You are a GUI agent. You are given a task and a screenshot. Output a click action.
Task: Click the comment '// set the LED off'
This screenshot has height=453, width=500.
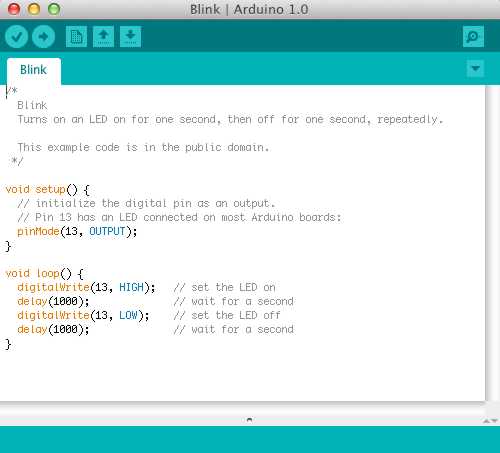point(227,315)
